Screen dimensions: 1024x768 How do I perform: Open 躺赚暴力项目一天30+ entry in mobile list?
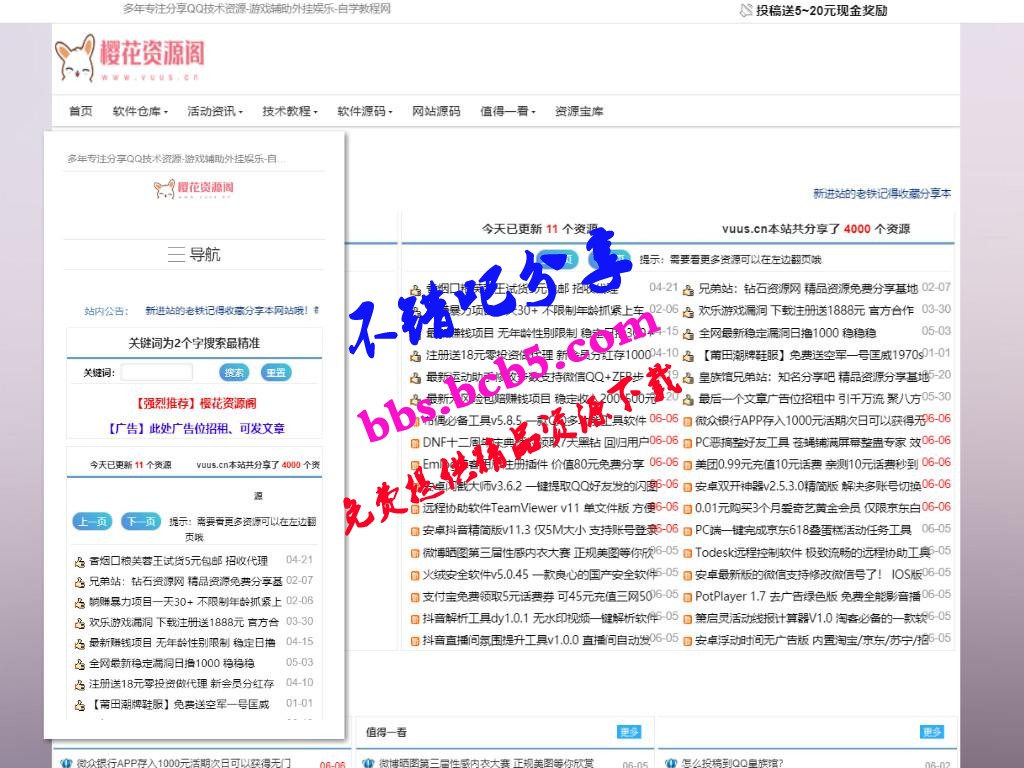tap(185, 601)
